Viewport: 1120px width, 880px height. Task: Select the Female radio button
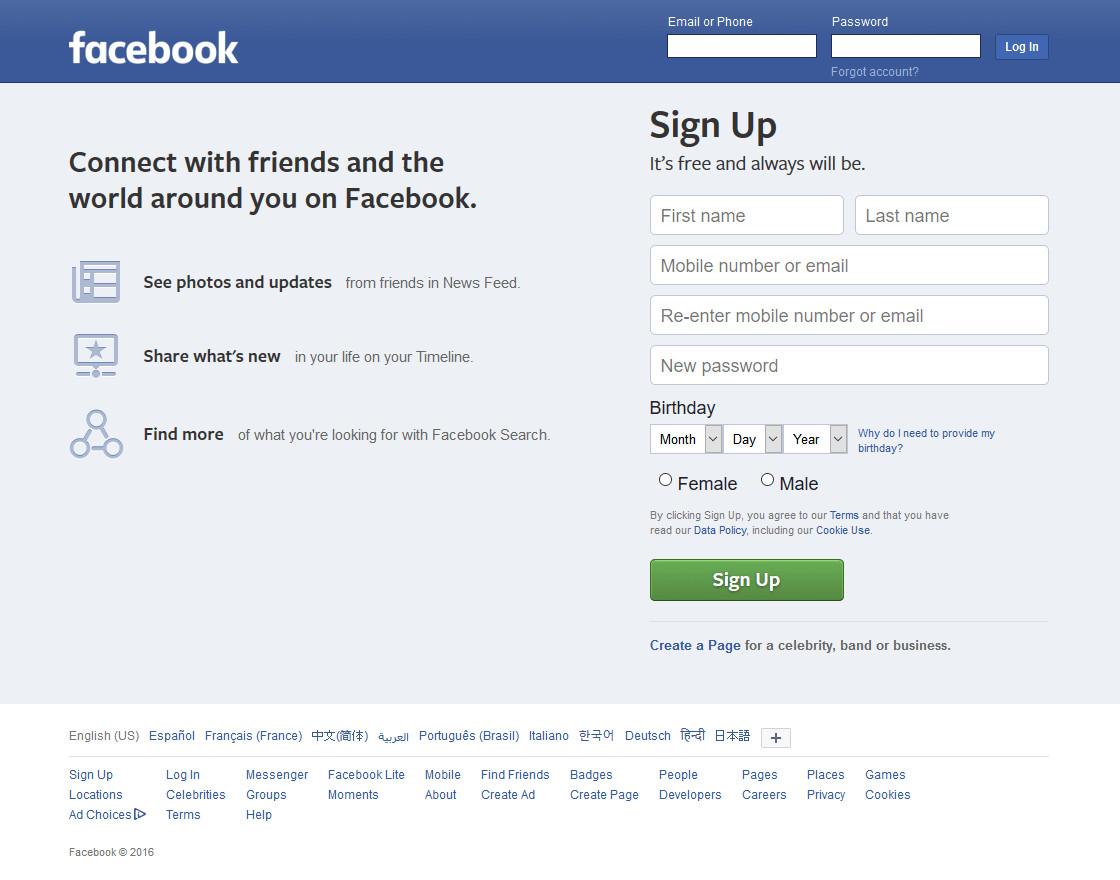point(665,480)
